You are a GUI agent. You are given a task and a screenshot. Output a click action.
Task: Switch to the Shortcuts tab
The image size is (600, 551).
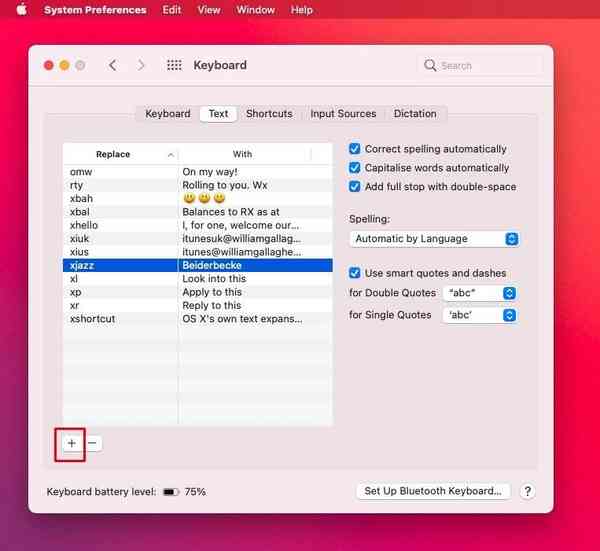269,114
